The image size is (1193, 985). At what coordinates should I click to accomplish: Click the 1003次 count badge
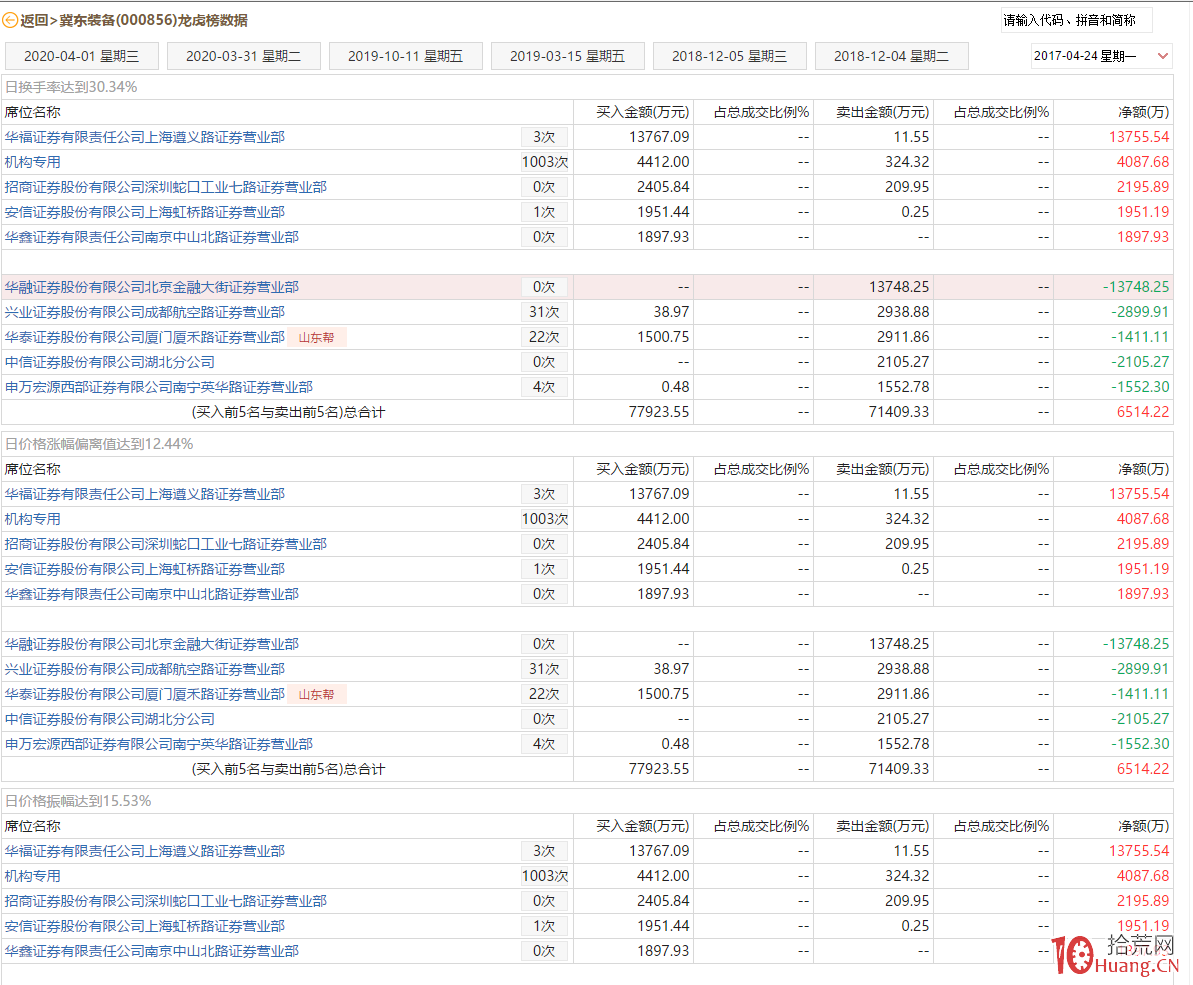coord(544,161)
